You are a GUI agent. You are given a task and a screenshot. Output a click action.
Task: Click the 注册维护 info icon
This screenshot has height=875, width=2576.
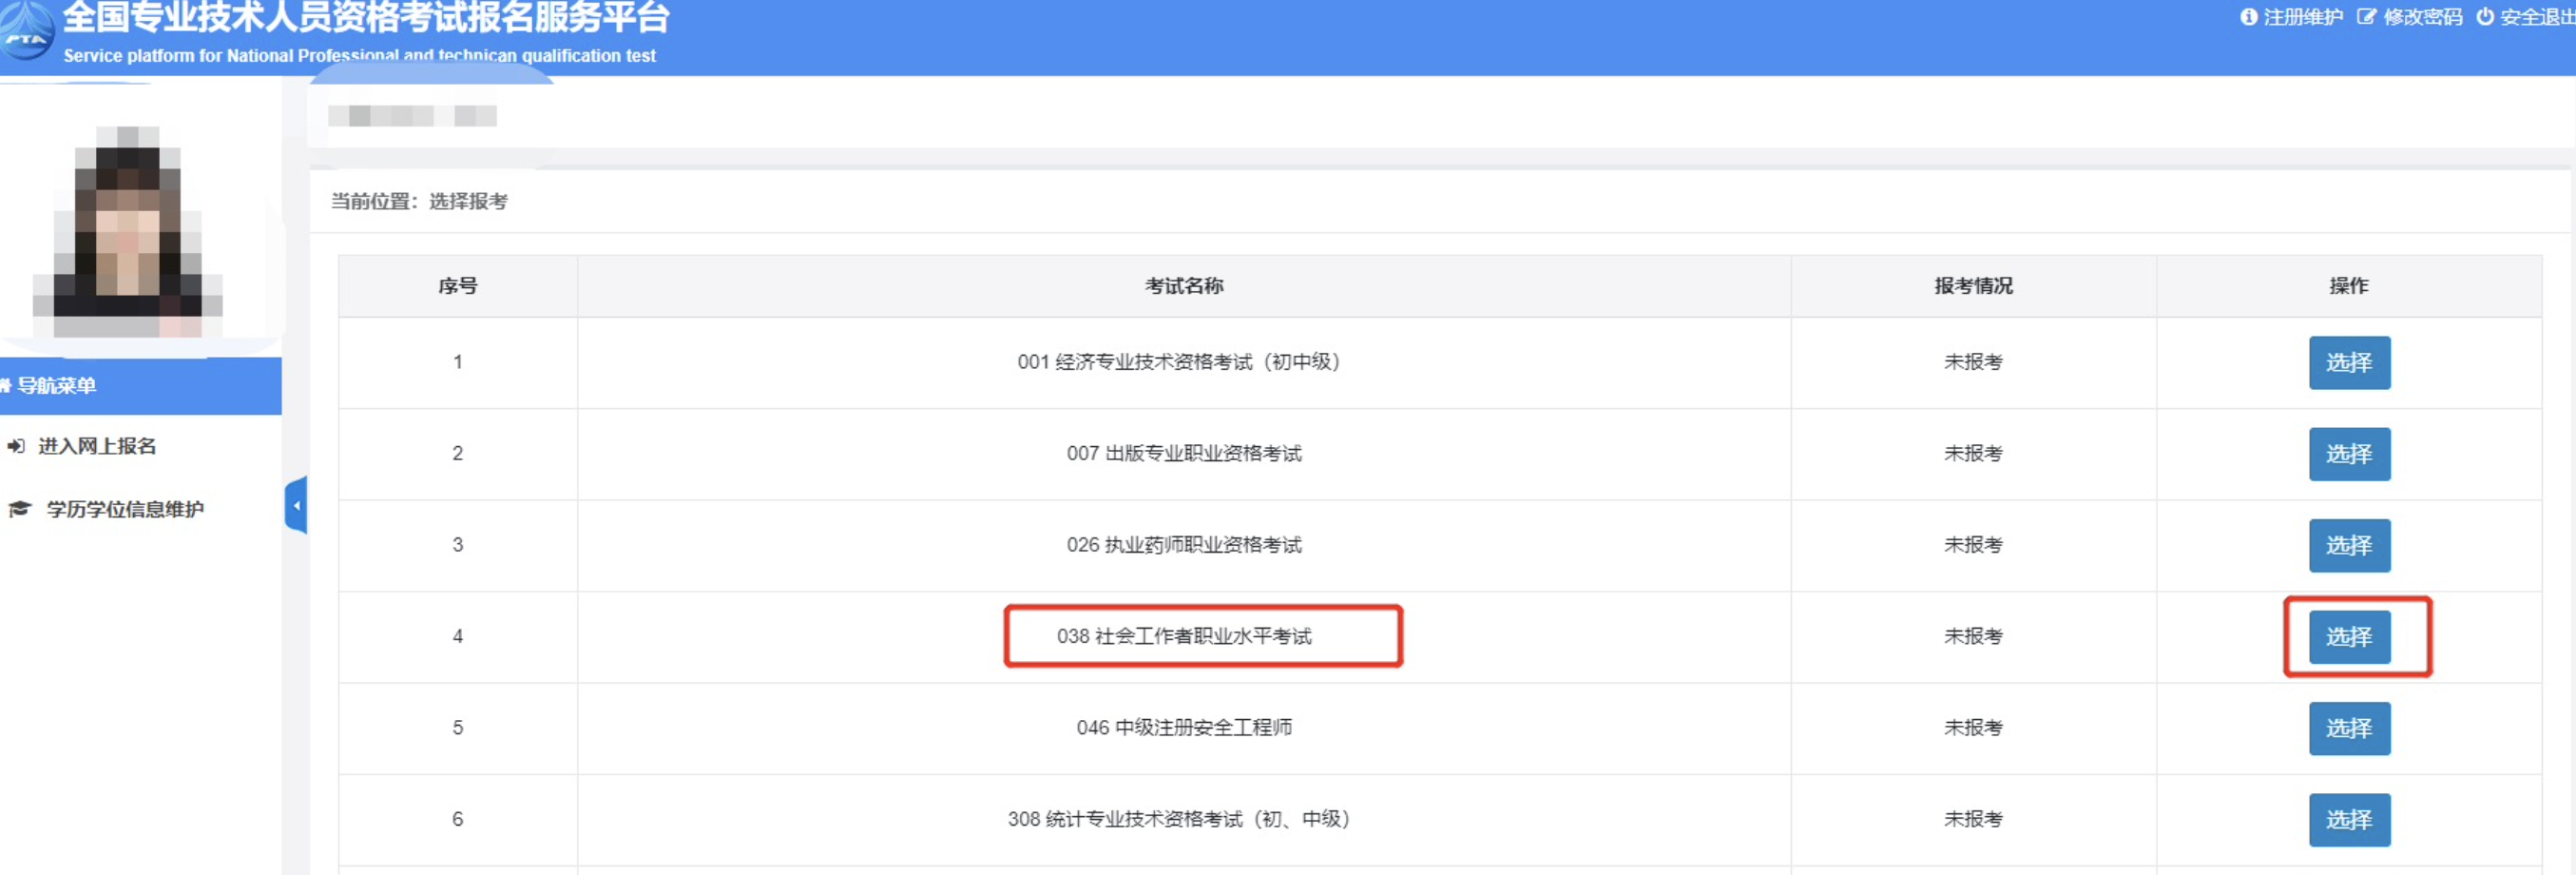[x=2248, y=17]
